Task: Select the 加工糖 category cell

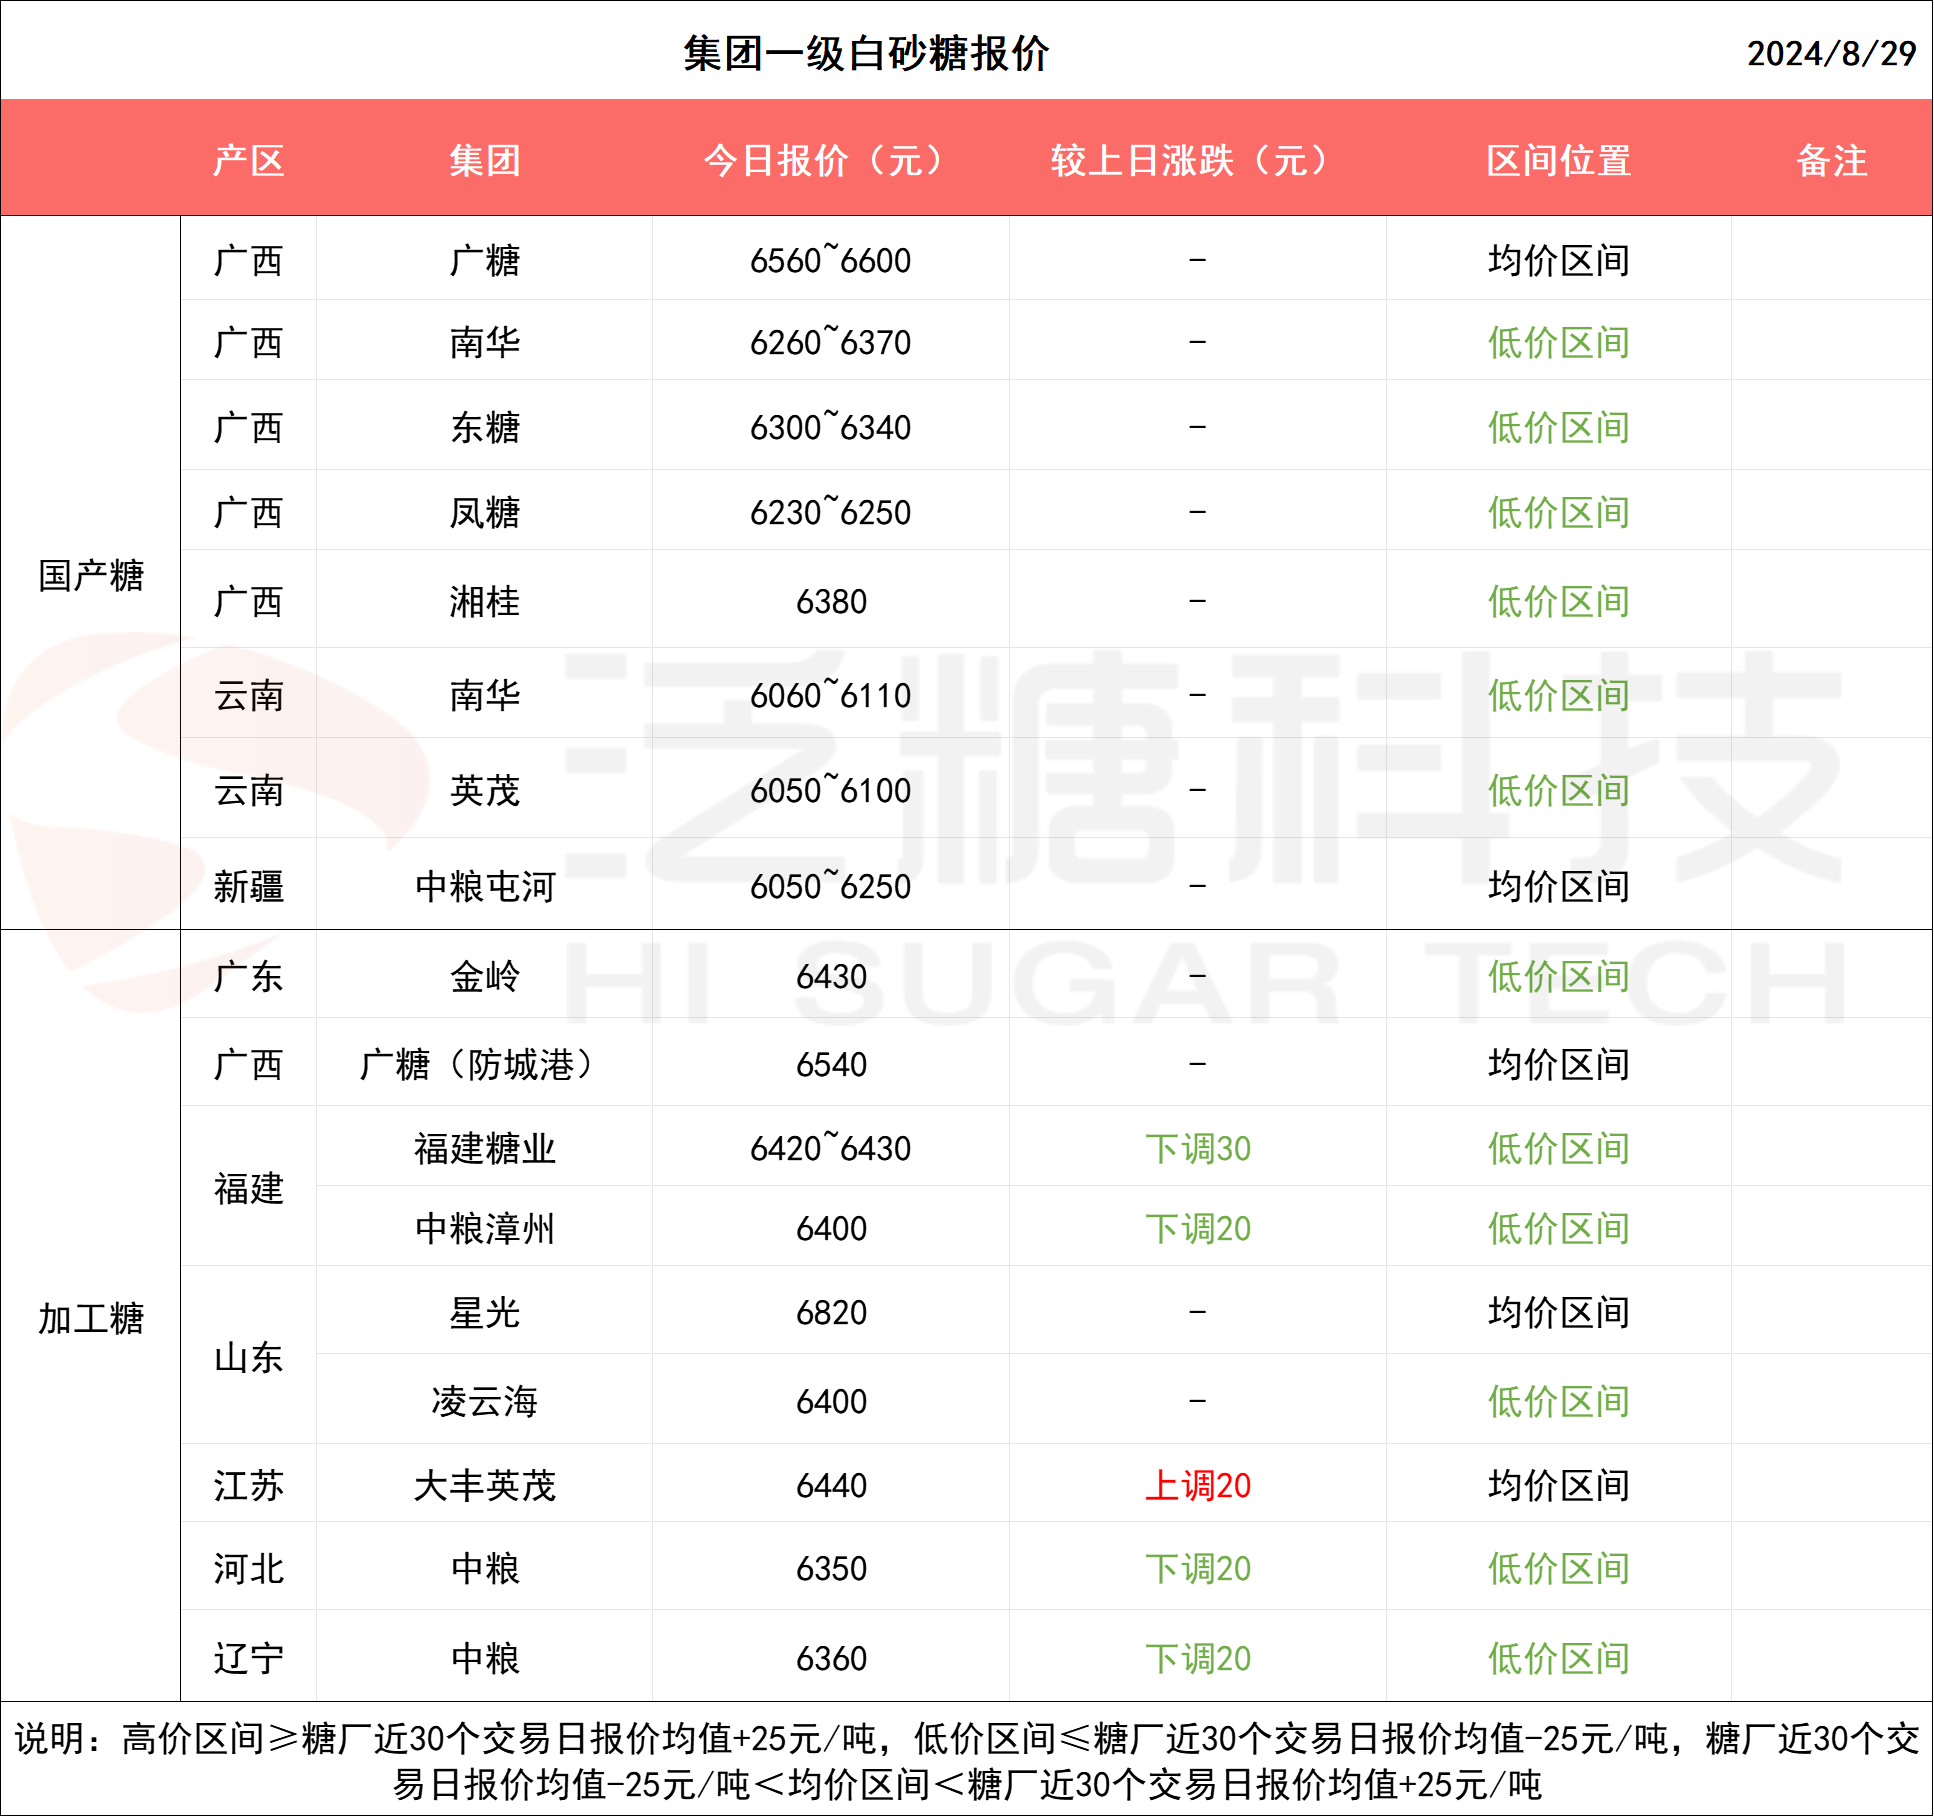Action: point(90,1318)
